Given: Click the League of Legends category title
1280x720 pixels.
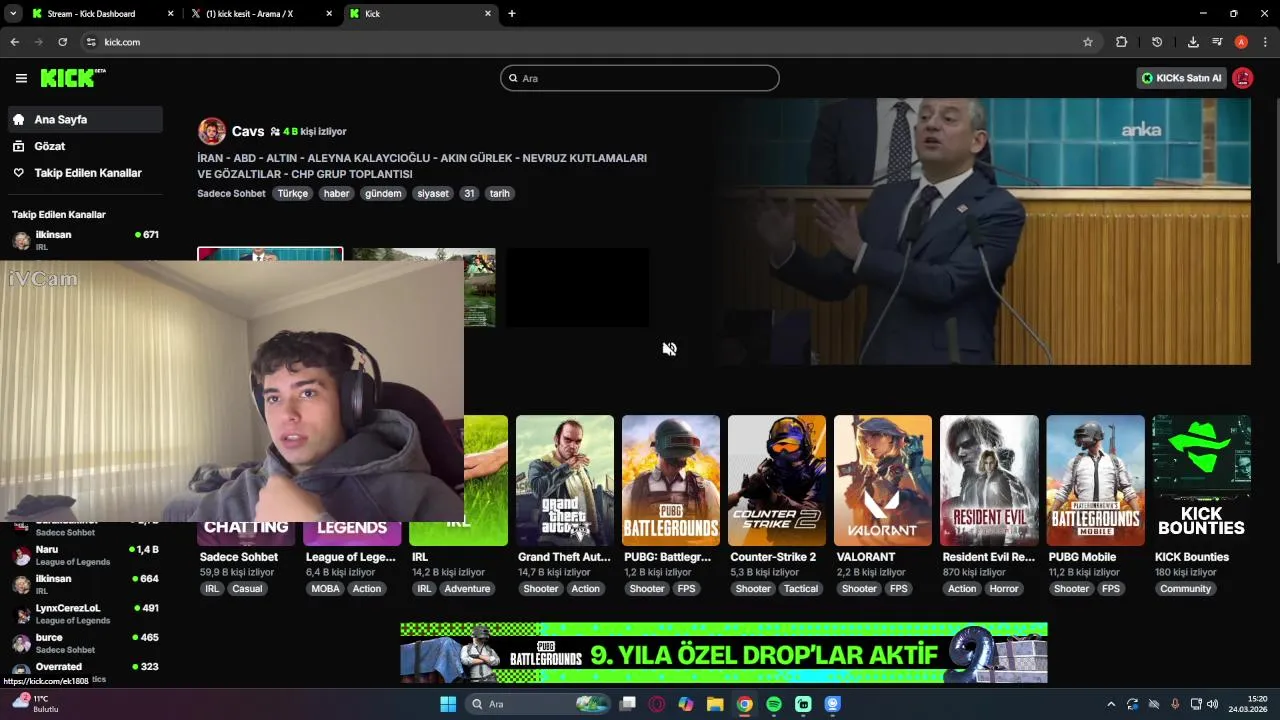Looking at the screenshot, I should pos(351,557).
